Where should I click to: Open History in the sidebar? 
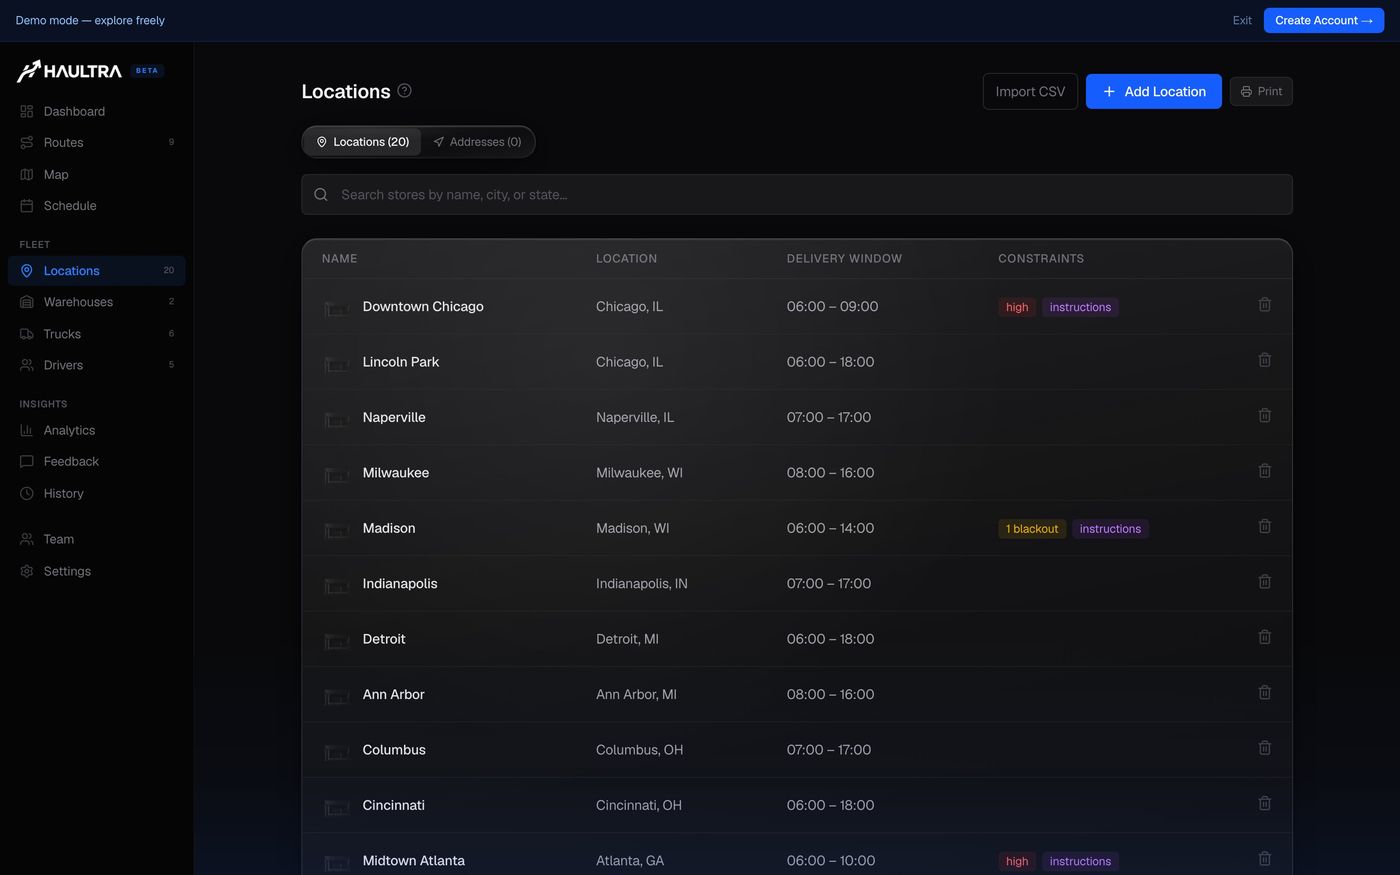[x=96, y=493]
